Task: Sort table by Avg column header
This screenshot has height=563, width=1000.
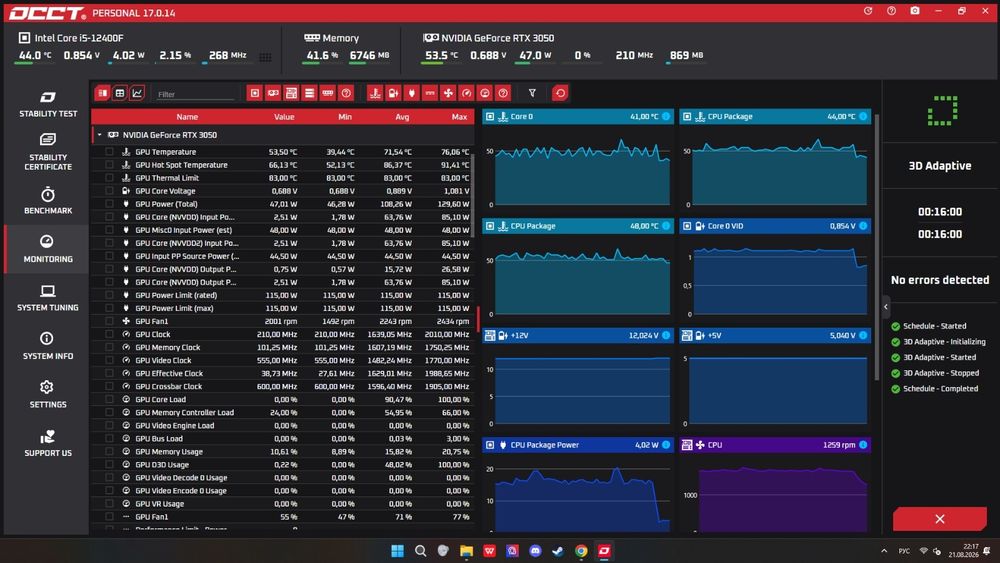Action: (x=402, y=117)
